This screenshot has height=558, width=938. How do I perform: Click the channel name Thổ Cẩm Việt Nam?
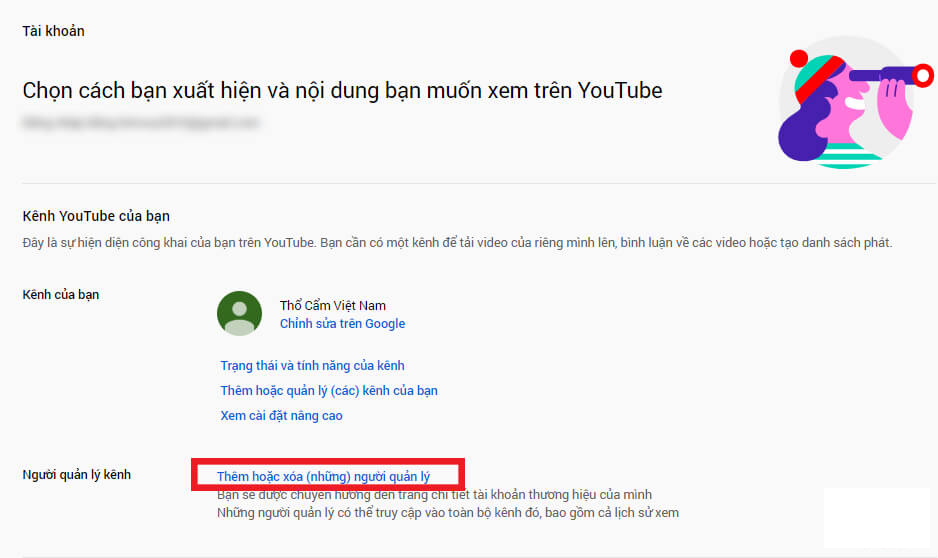[333, 306]
